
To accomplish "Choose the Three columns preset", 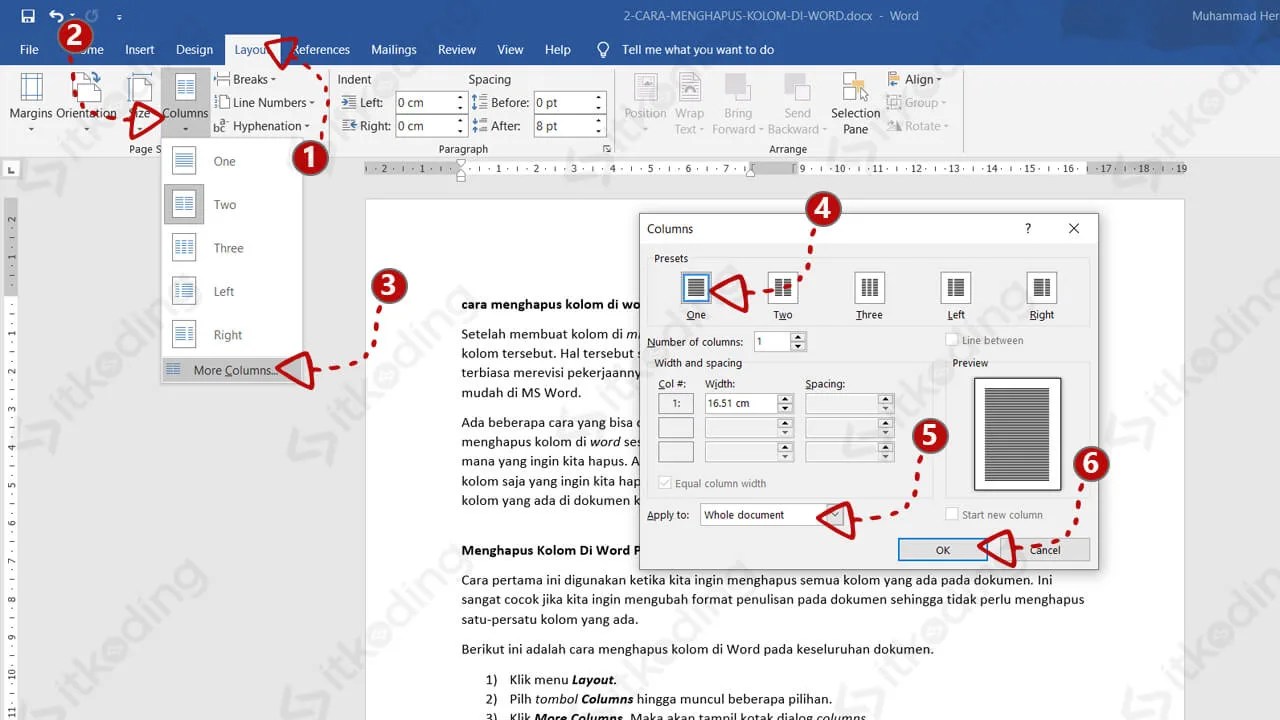I will tap(868, 288).
